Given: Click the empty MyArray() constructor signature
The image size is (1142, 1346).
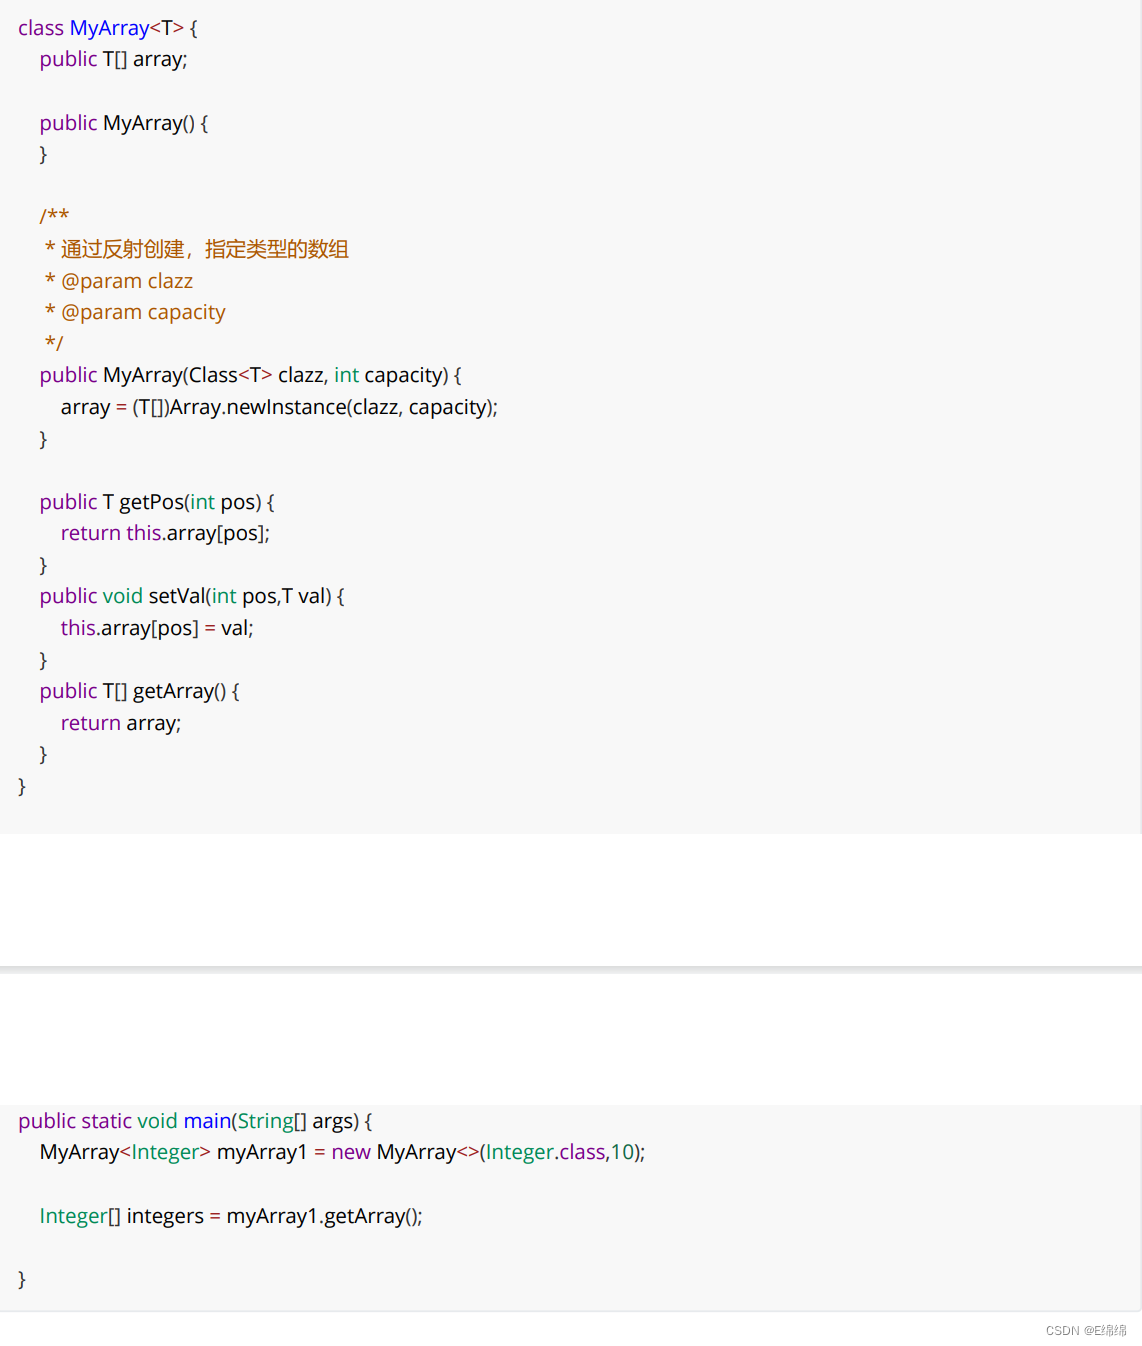Looking at the screenshot, I should (123, 123).
